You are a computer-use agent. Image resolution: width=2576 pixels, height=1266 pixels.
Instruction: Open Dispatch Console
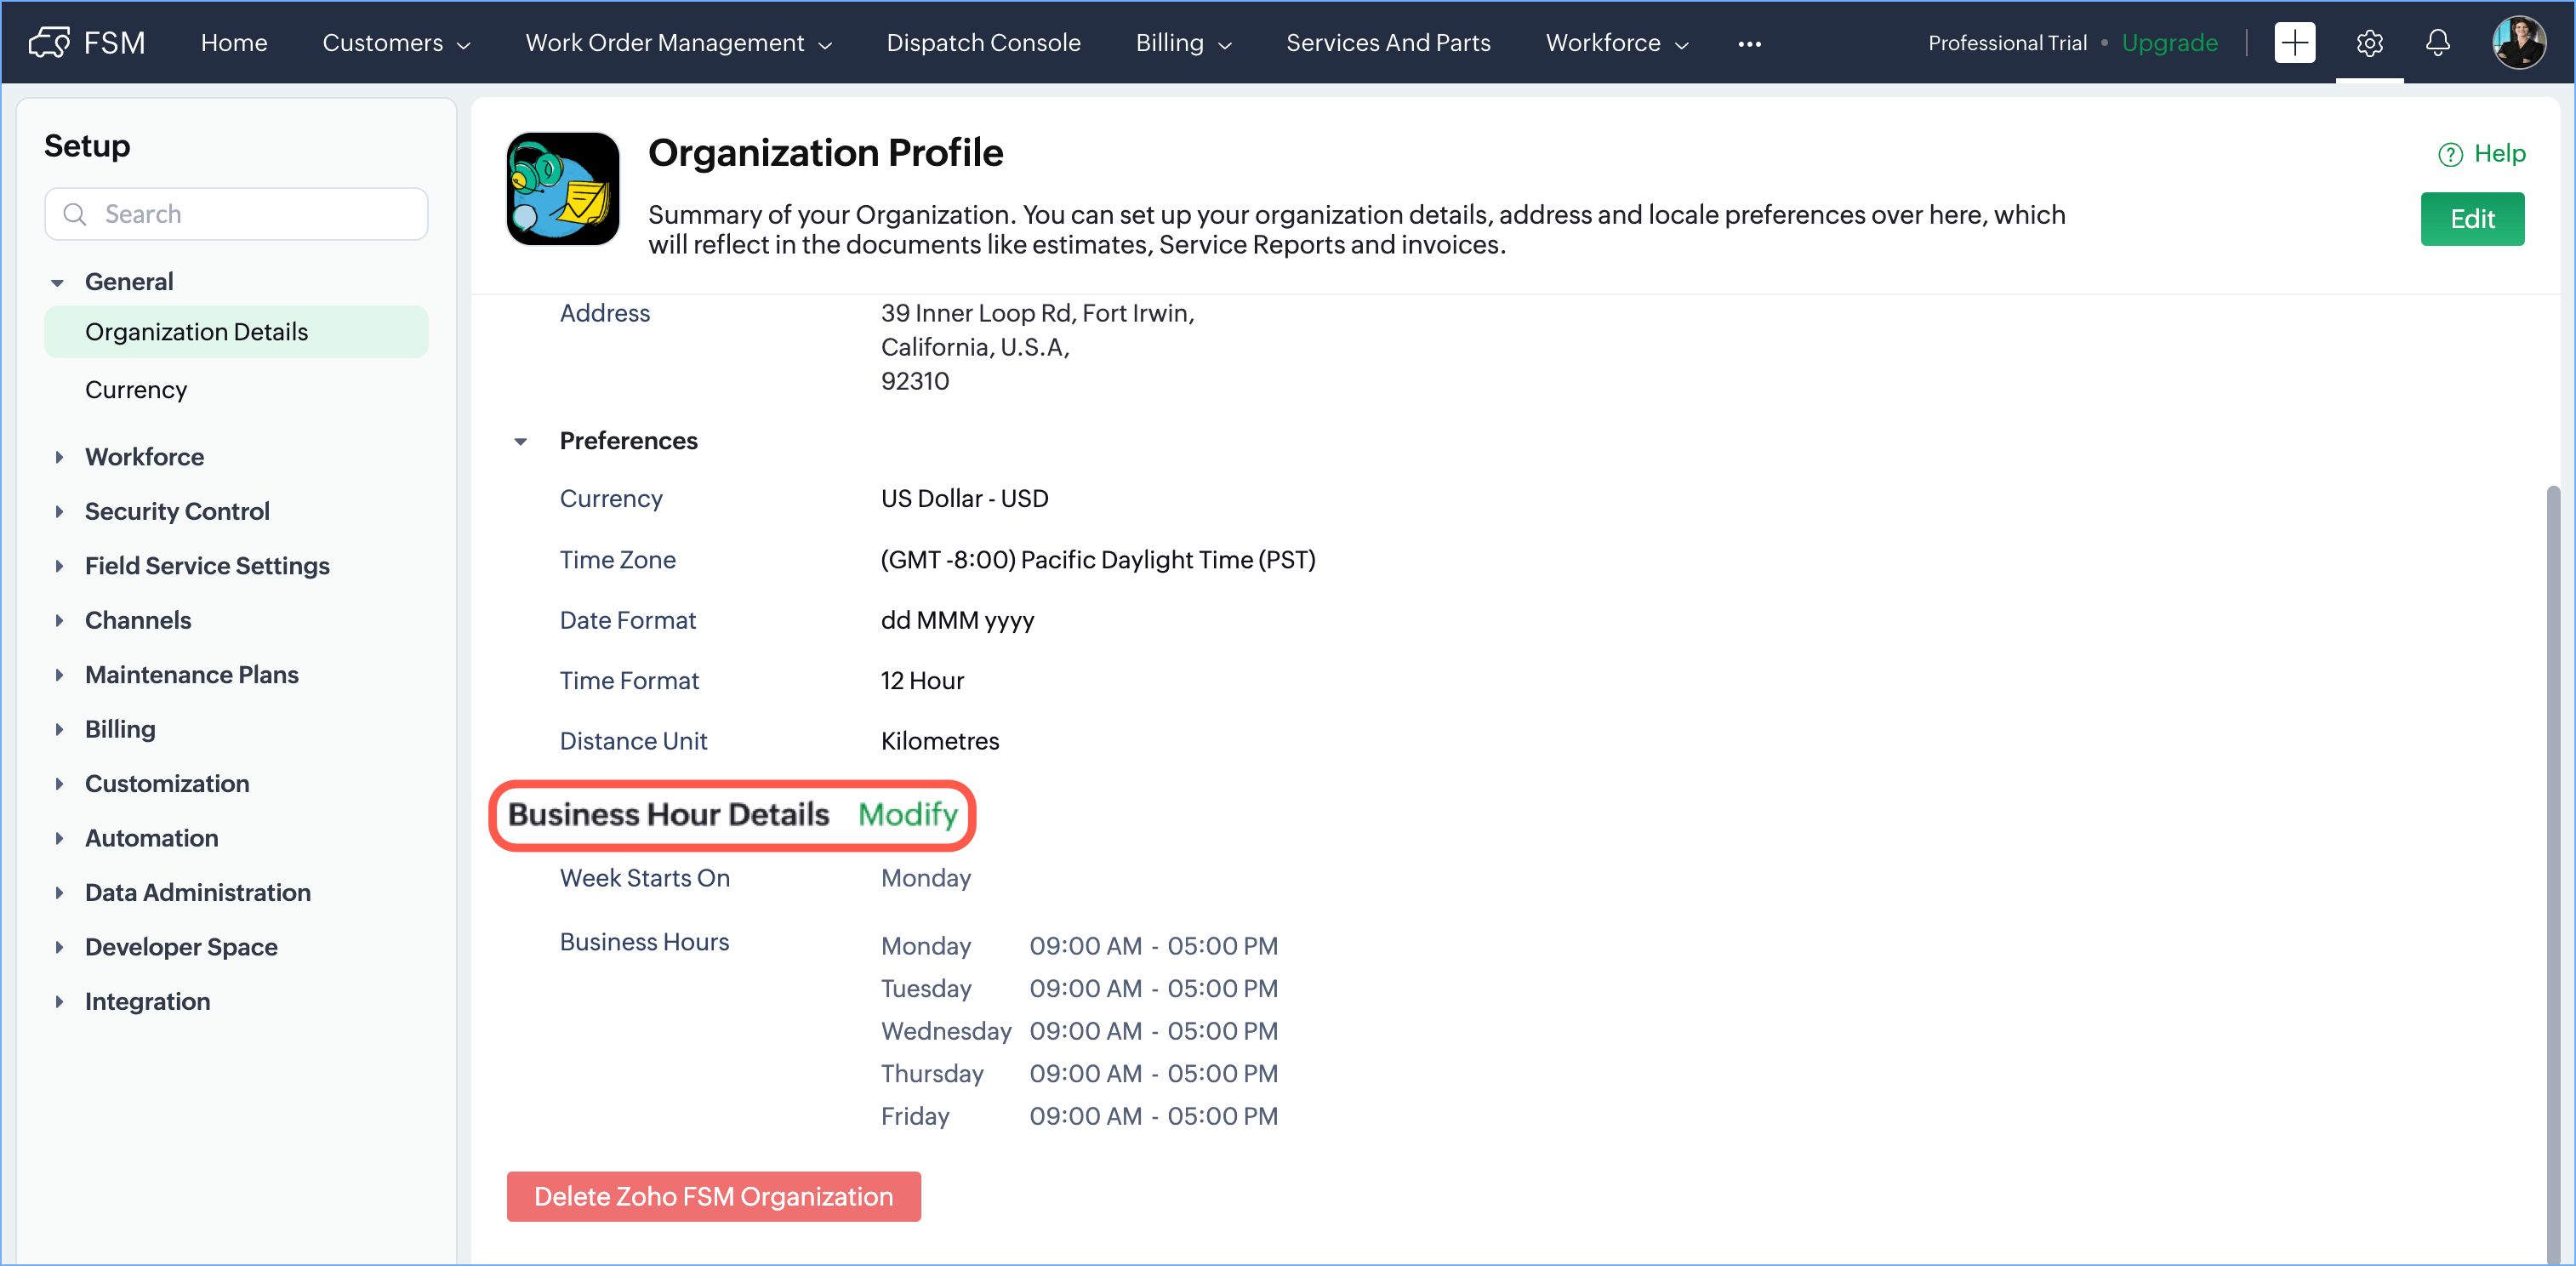983,43
